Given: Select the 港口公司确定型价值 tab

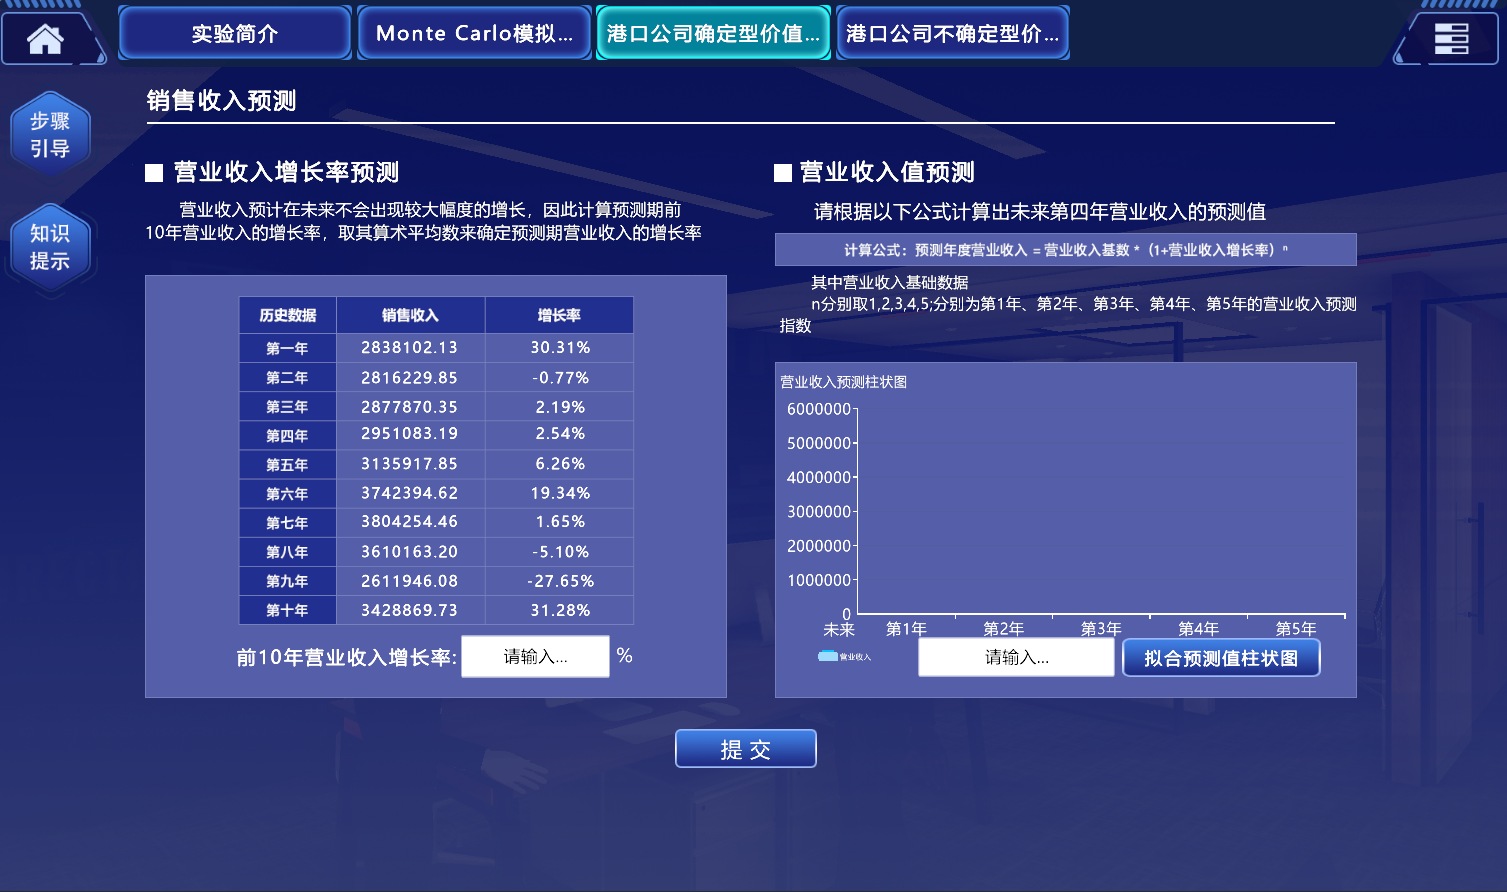Looking at the screenshot, I should click(x=713, y=33).
